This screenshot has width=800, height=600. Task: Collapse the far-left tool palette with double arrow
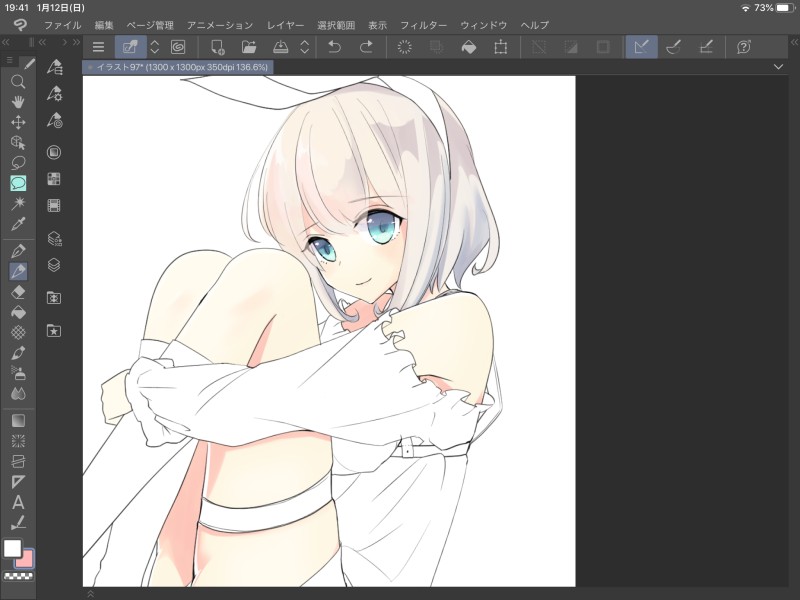click(x=6, y=42)
